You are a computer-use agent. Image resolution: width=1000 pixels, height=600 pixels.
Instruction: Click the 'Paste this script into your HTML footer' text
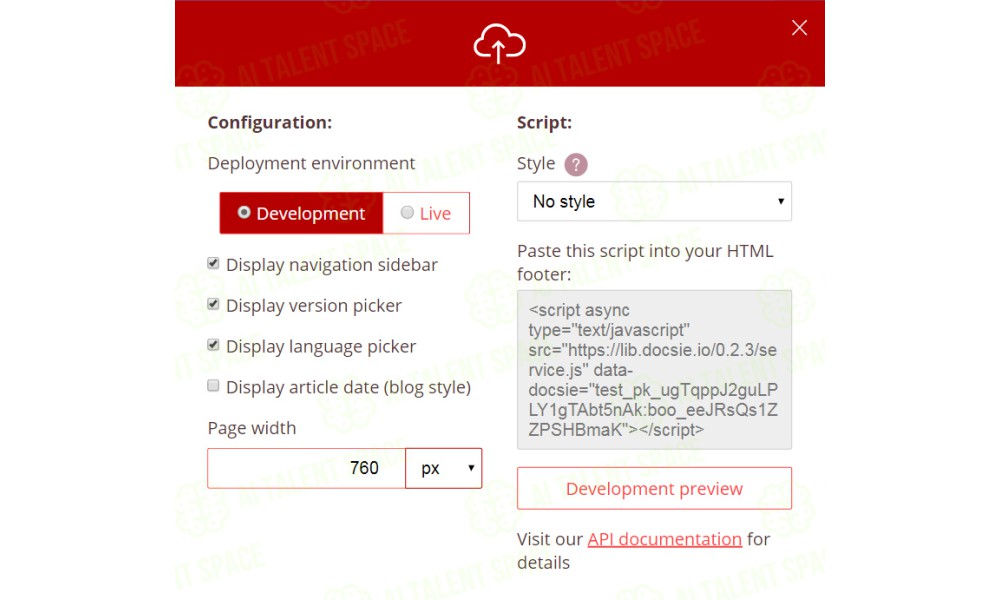point(645,263)
